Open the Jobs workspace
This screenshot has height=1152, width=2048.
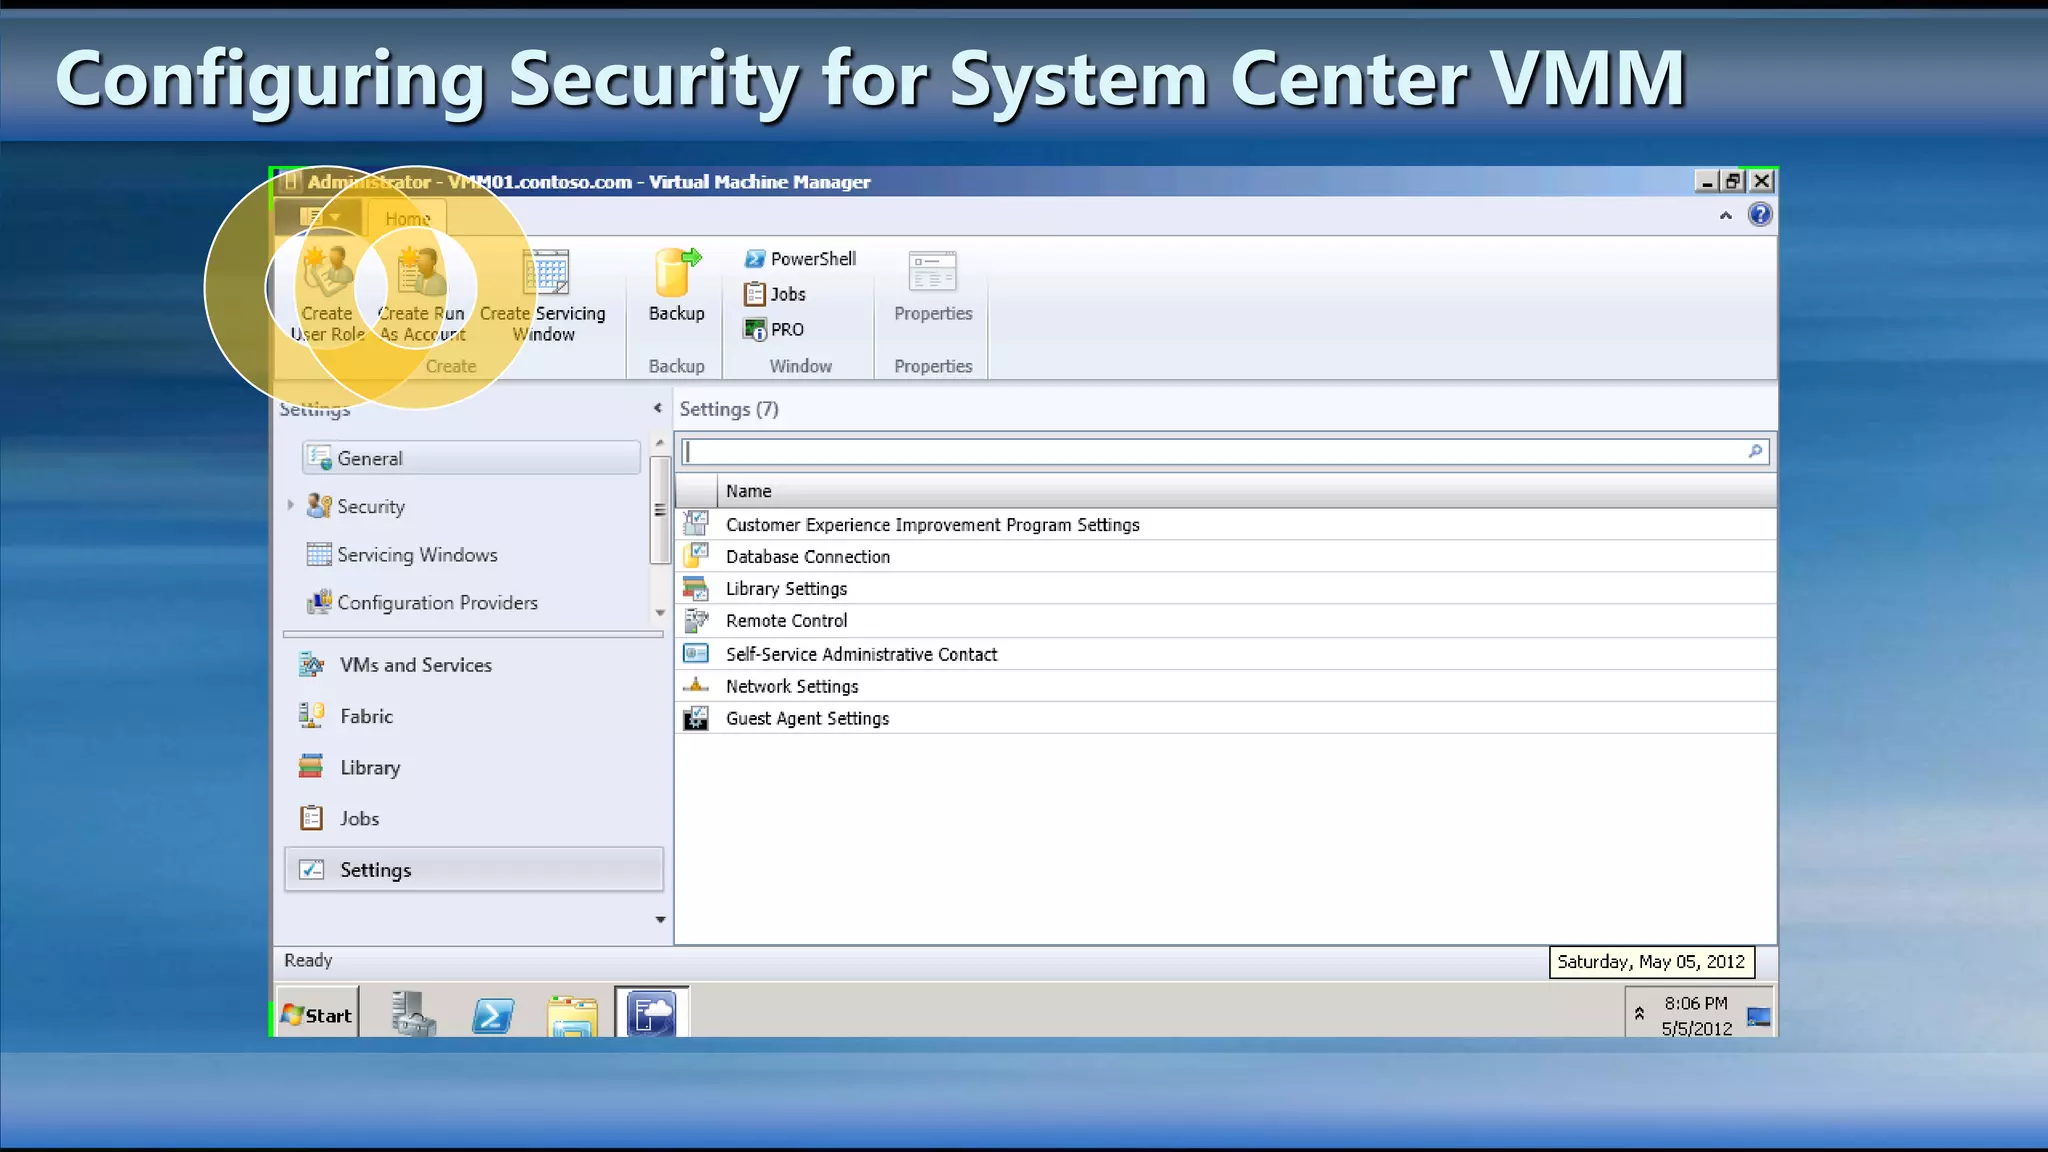click(473, 818)
